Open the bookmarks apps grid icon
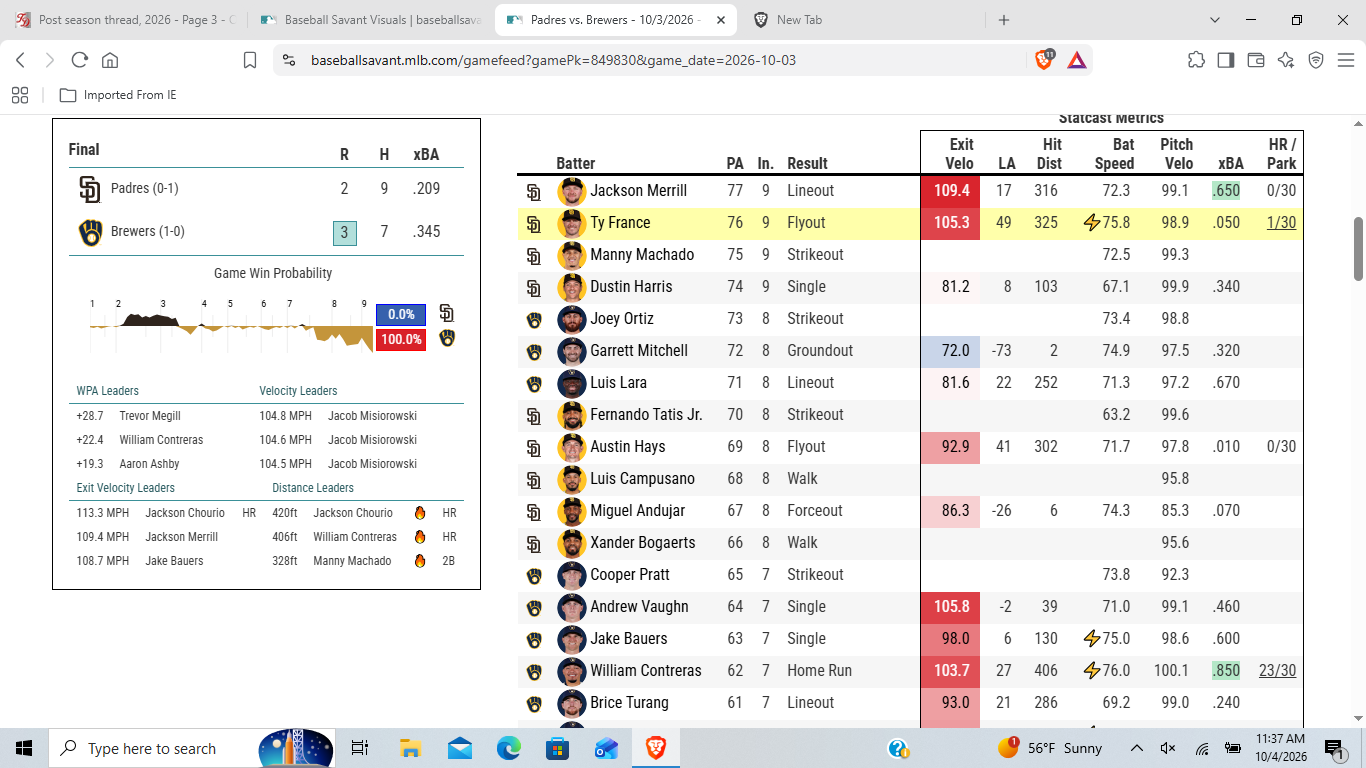Screen dimensions: 1366x768 (20, 95)
